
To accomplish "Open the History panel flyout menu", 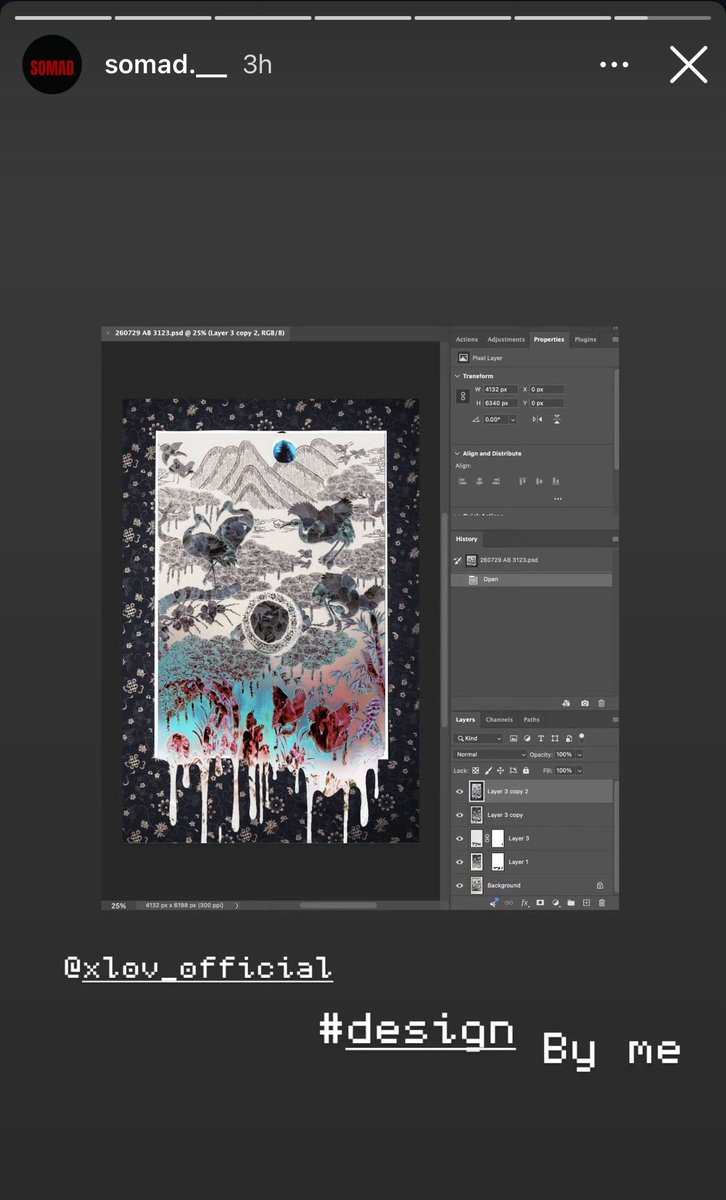I will pyautogui.click(x=614, y=540).
